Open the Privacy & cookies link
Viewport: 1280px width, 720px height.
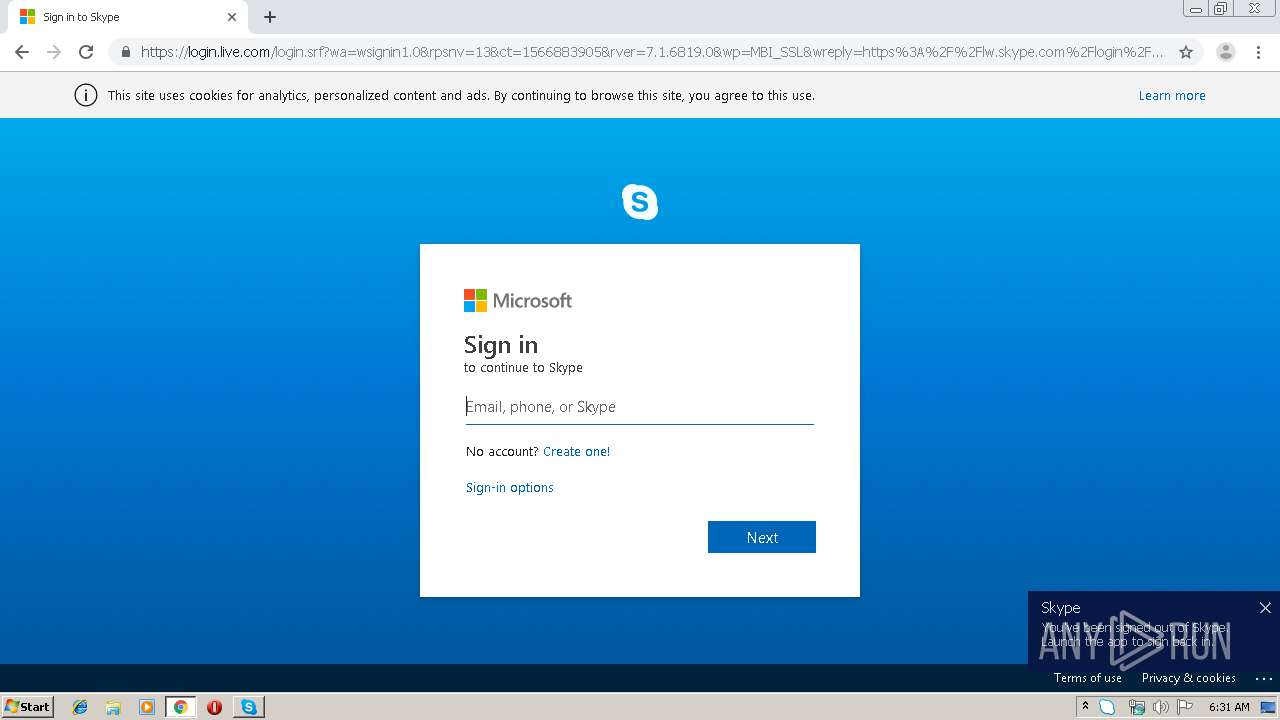click(x=1189, y=678)
